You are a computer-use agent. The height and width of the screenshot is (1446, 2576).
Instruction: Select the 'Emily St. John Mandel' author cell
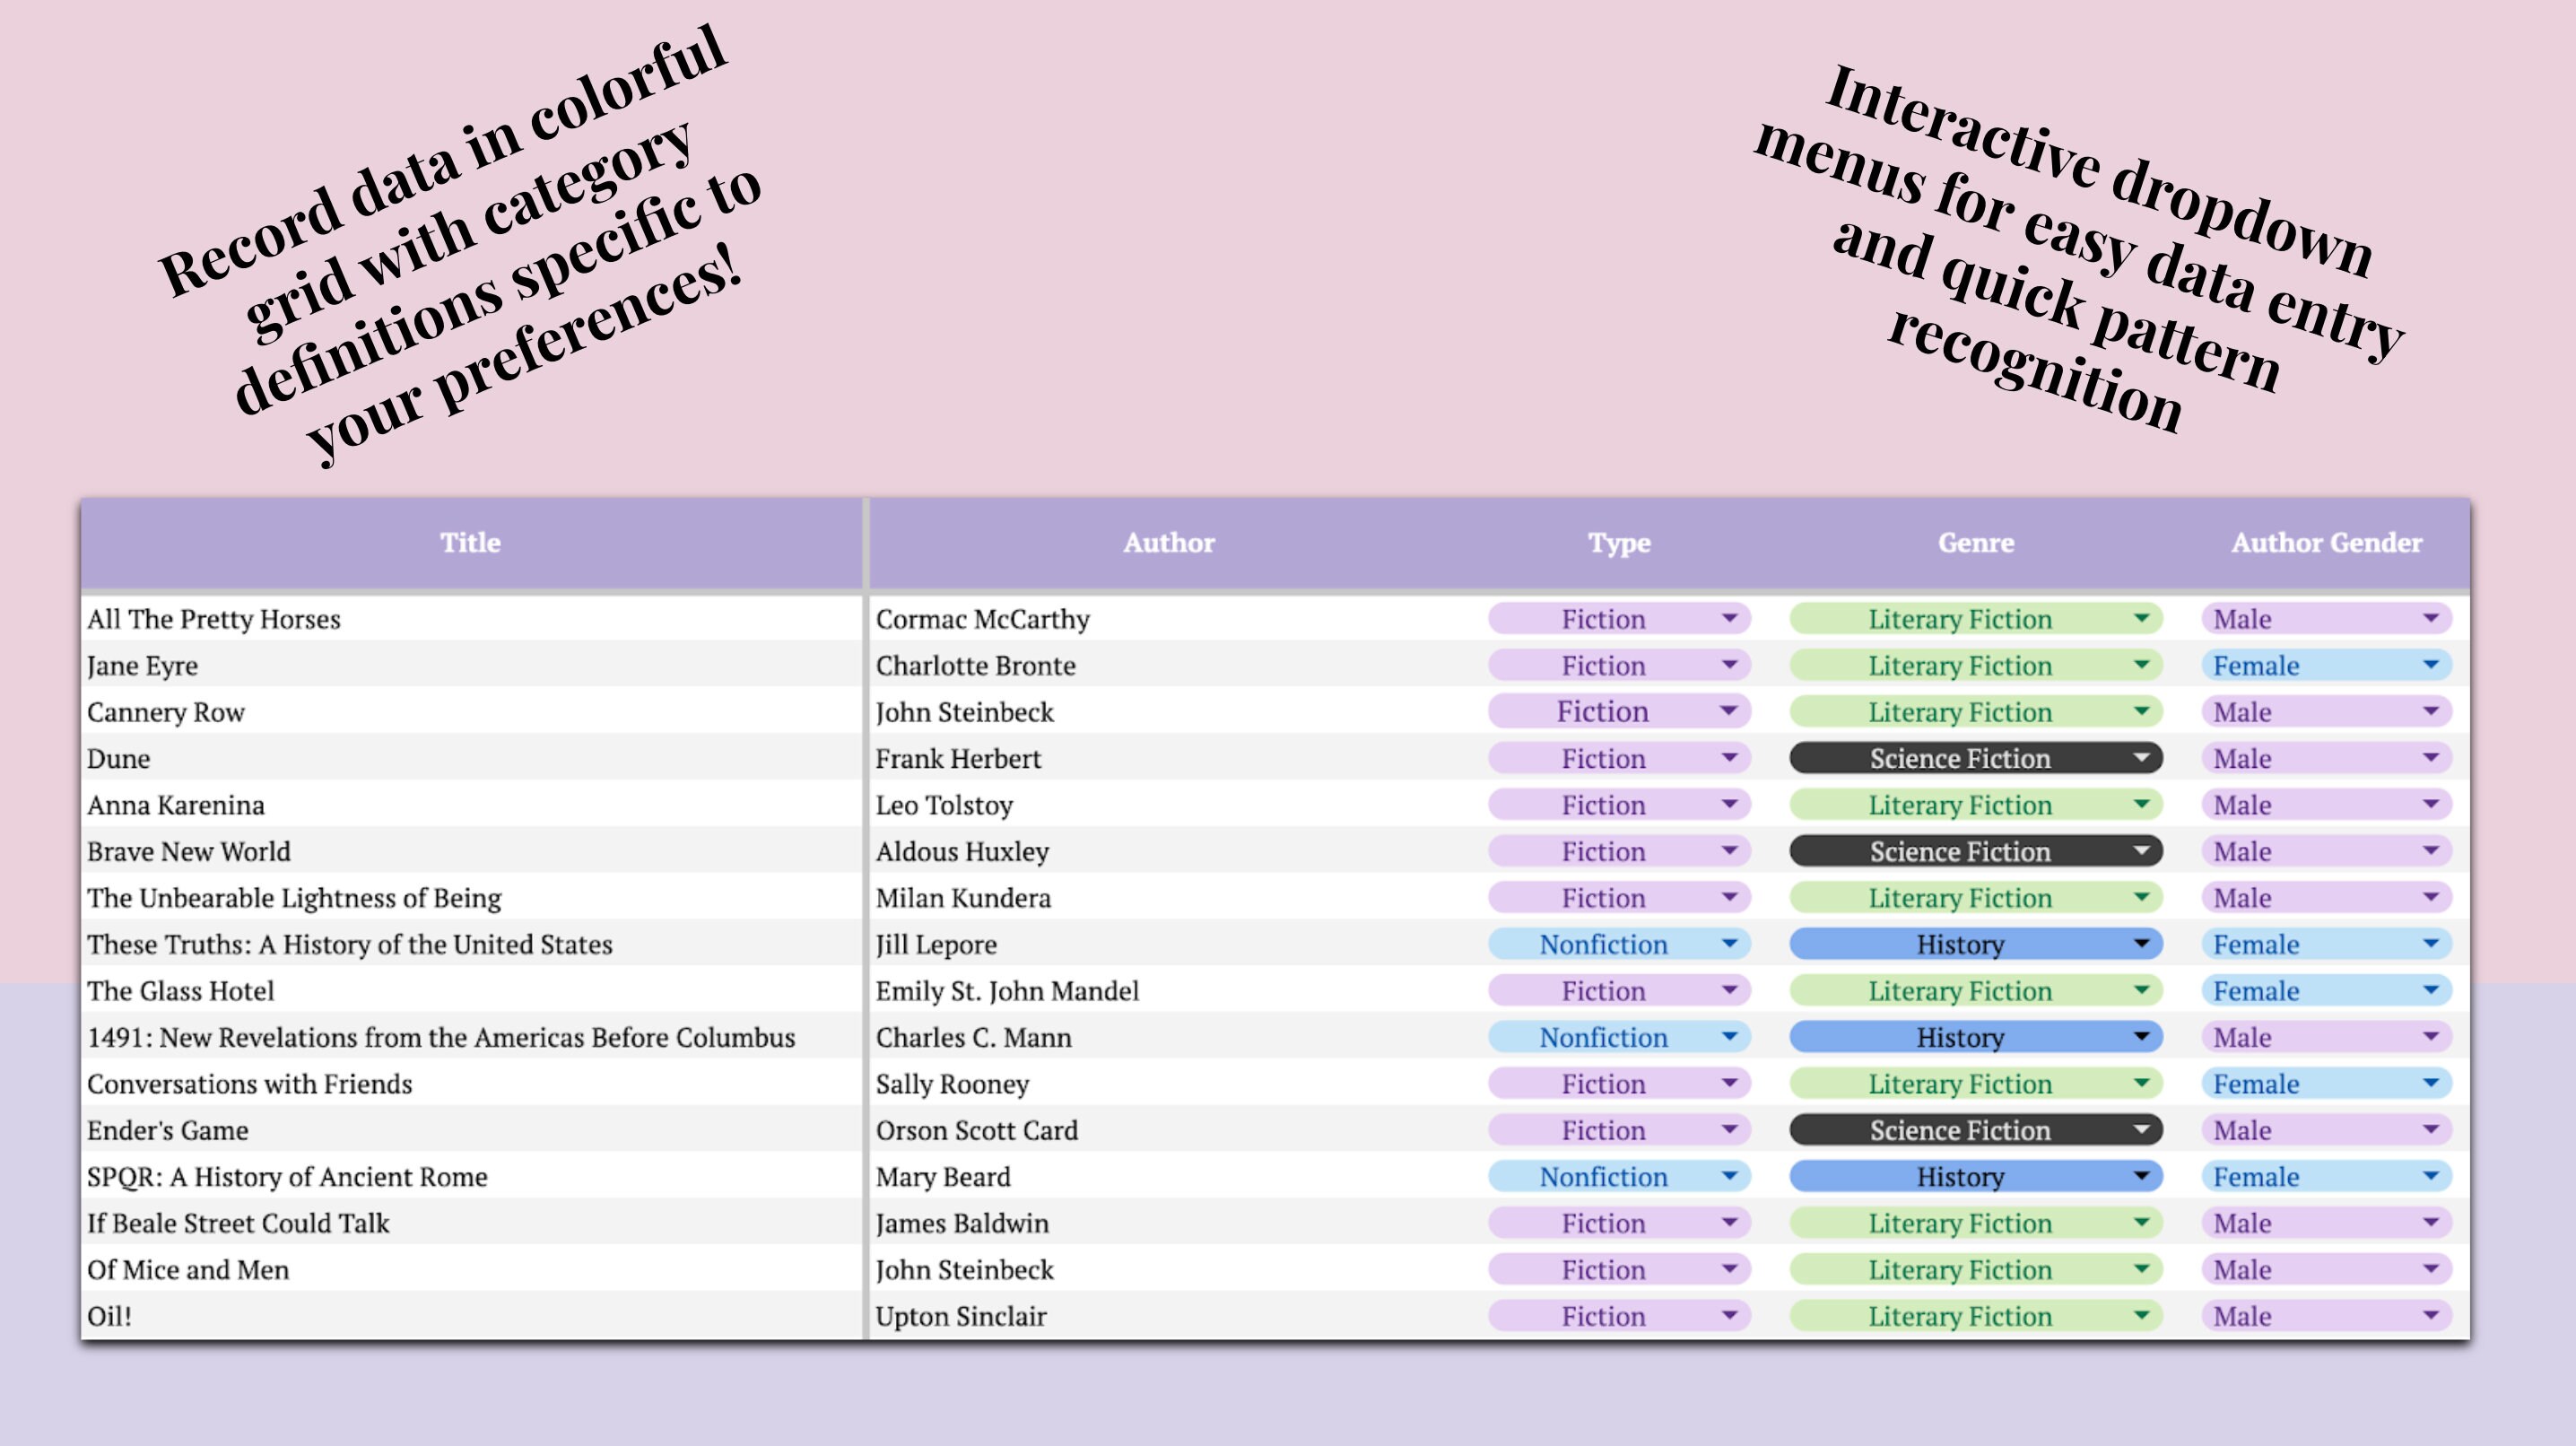point(1168,990)
